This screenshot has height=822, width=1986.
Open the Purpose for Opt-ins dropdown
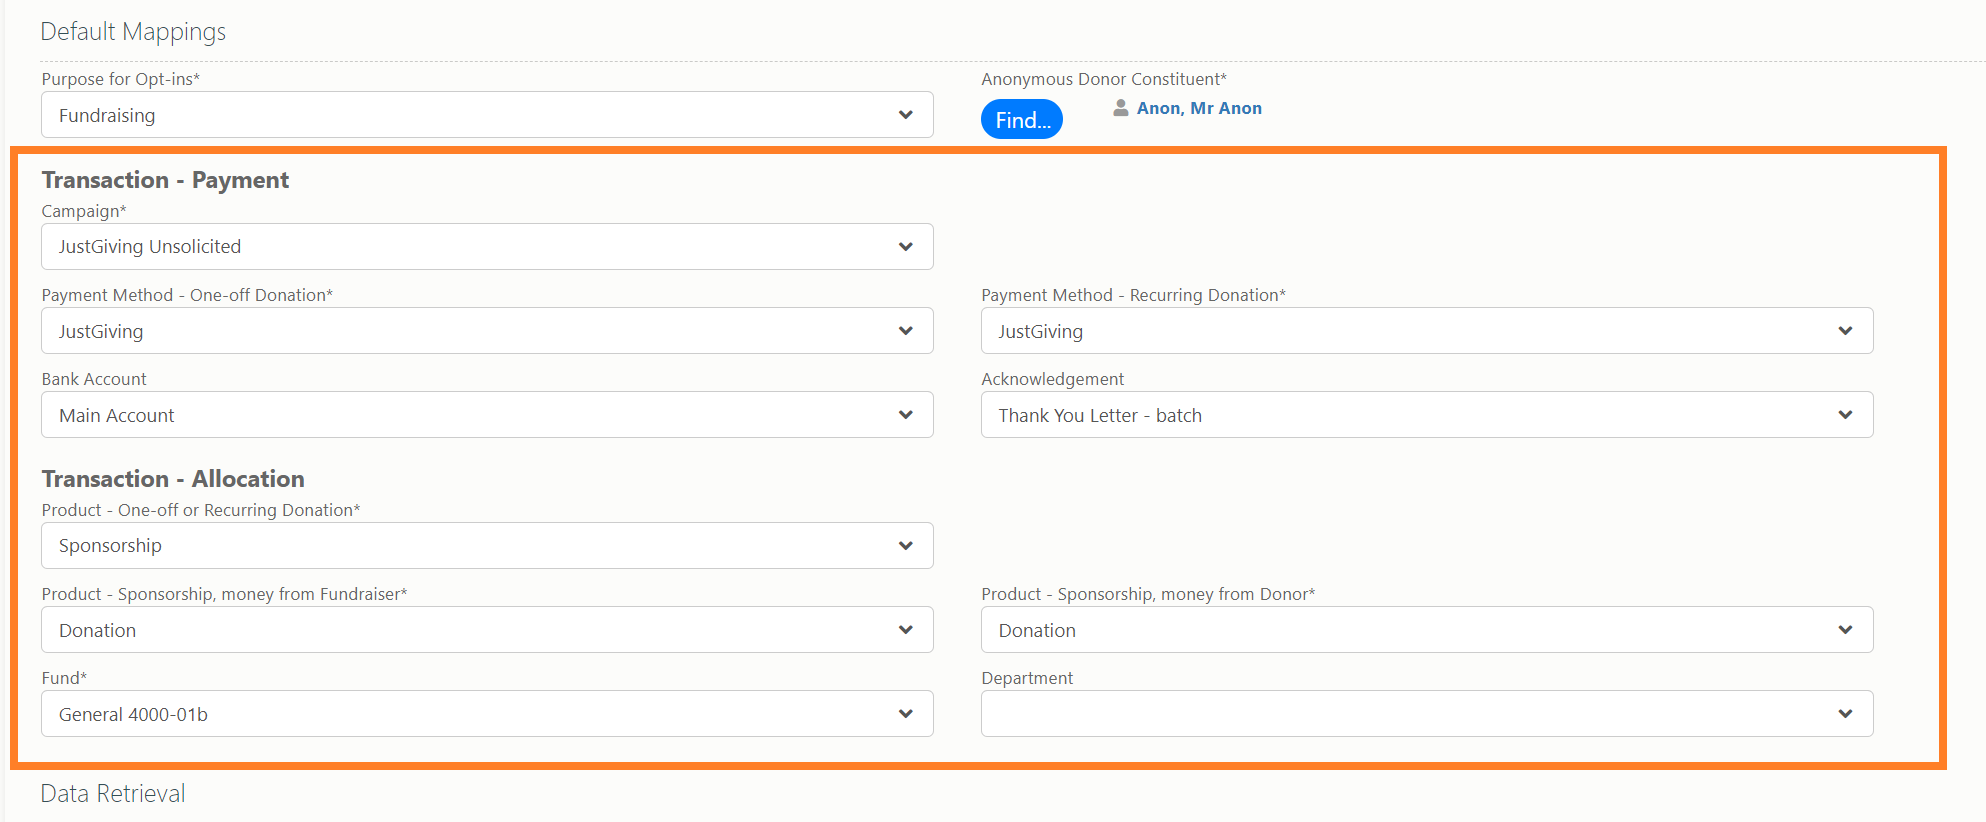point(487,115)
